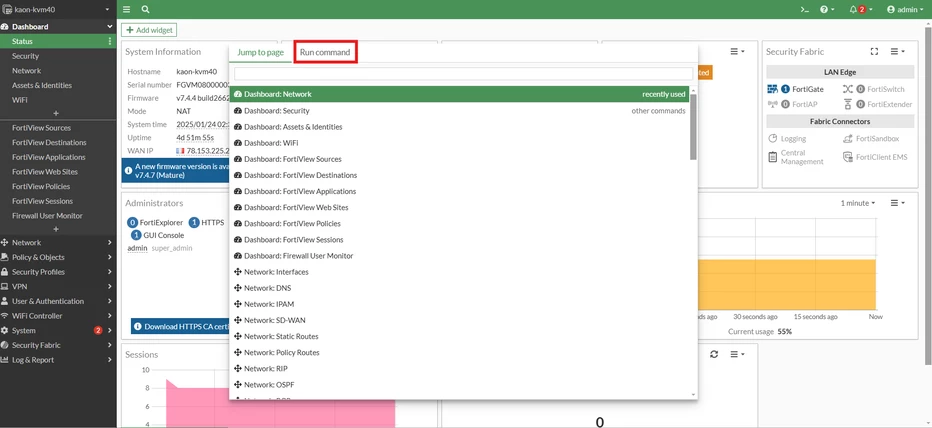
Task: Add dashboard via first plus icon
Action: point(56,113)
